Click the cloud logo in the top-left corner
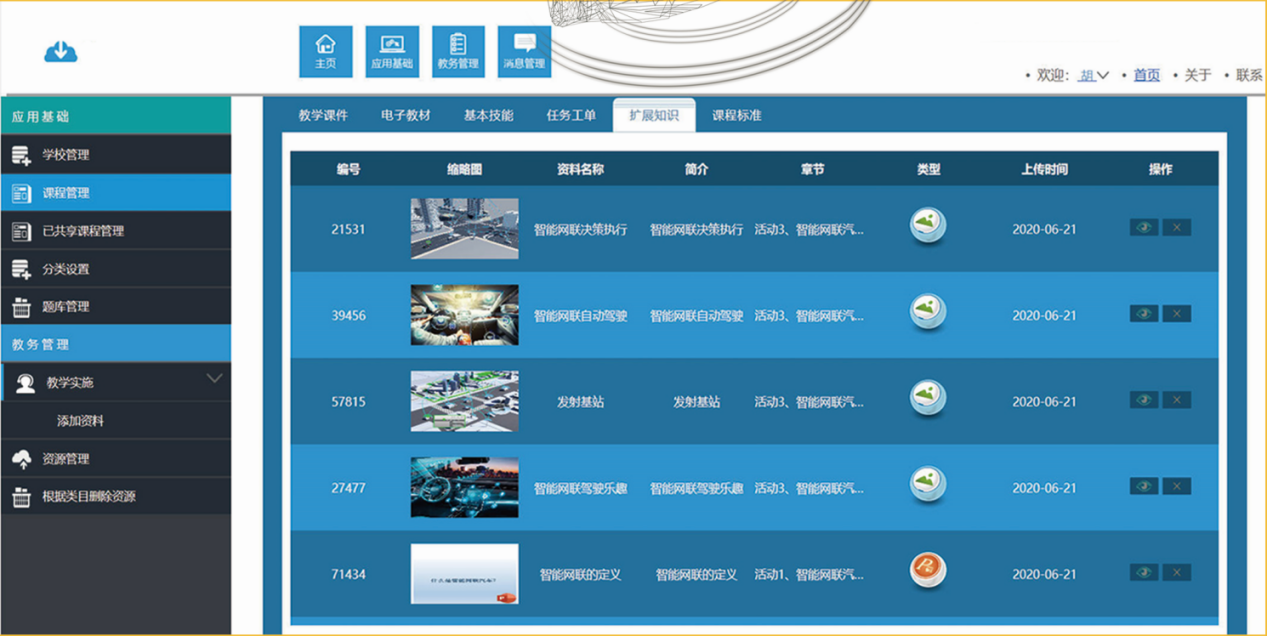The height and width of the screenshot is (636, 1267). [x=60, y=50]
